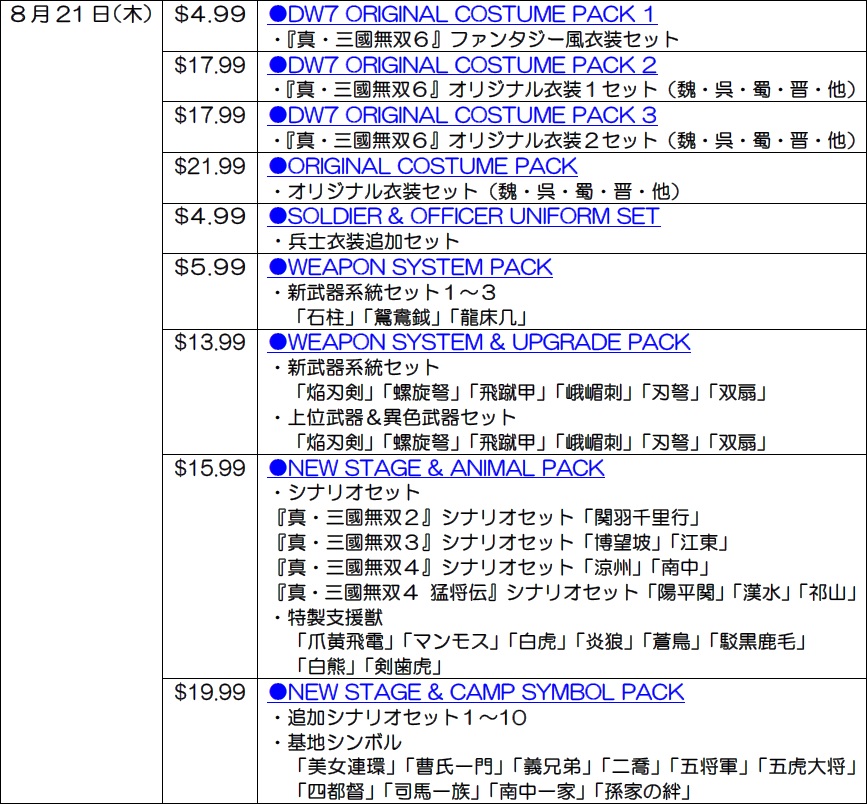
Task: Click the 「博望坡」「江東」 scenario line
Action: 503,543
